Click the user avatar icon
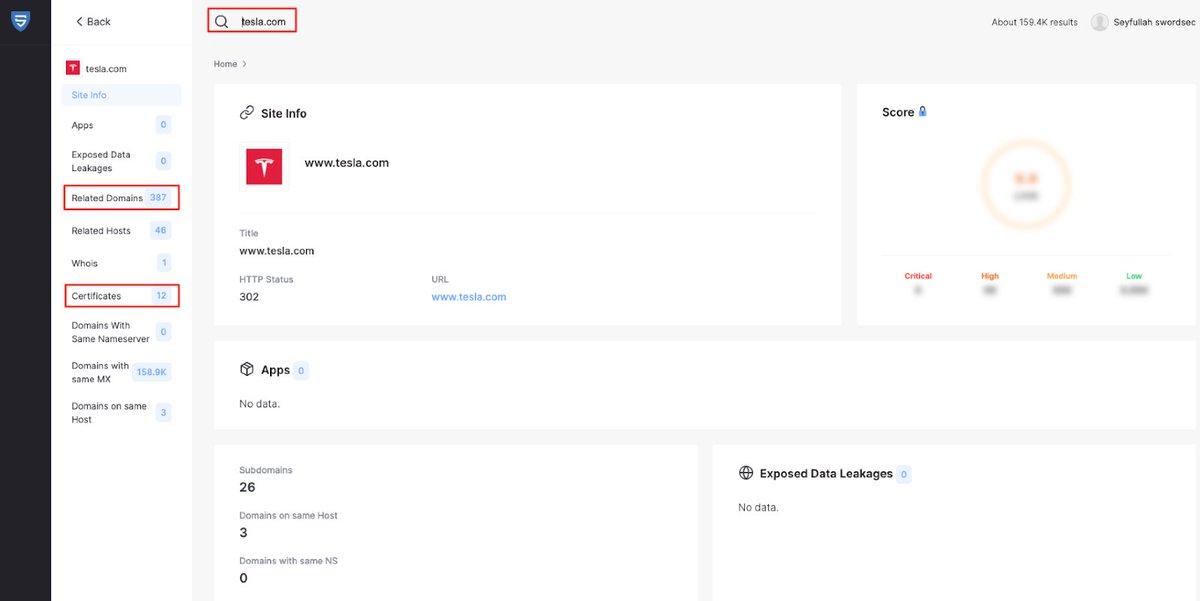 (1100, 22)
